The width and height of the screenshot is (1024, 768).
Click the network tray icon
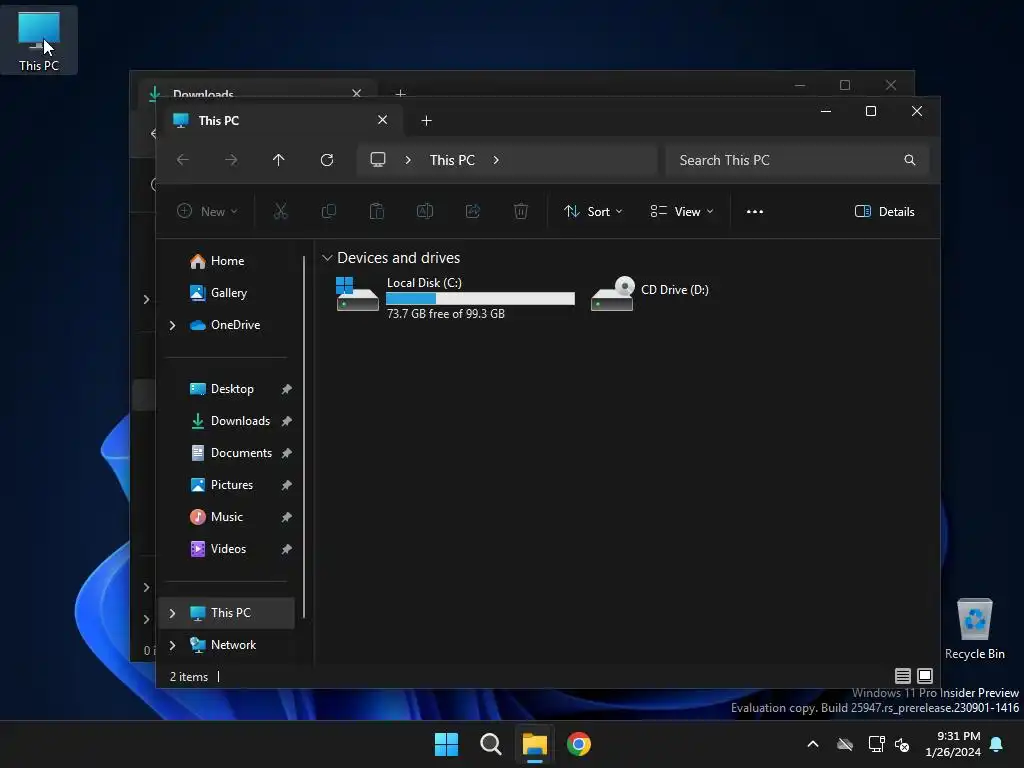tap(876, 744)
